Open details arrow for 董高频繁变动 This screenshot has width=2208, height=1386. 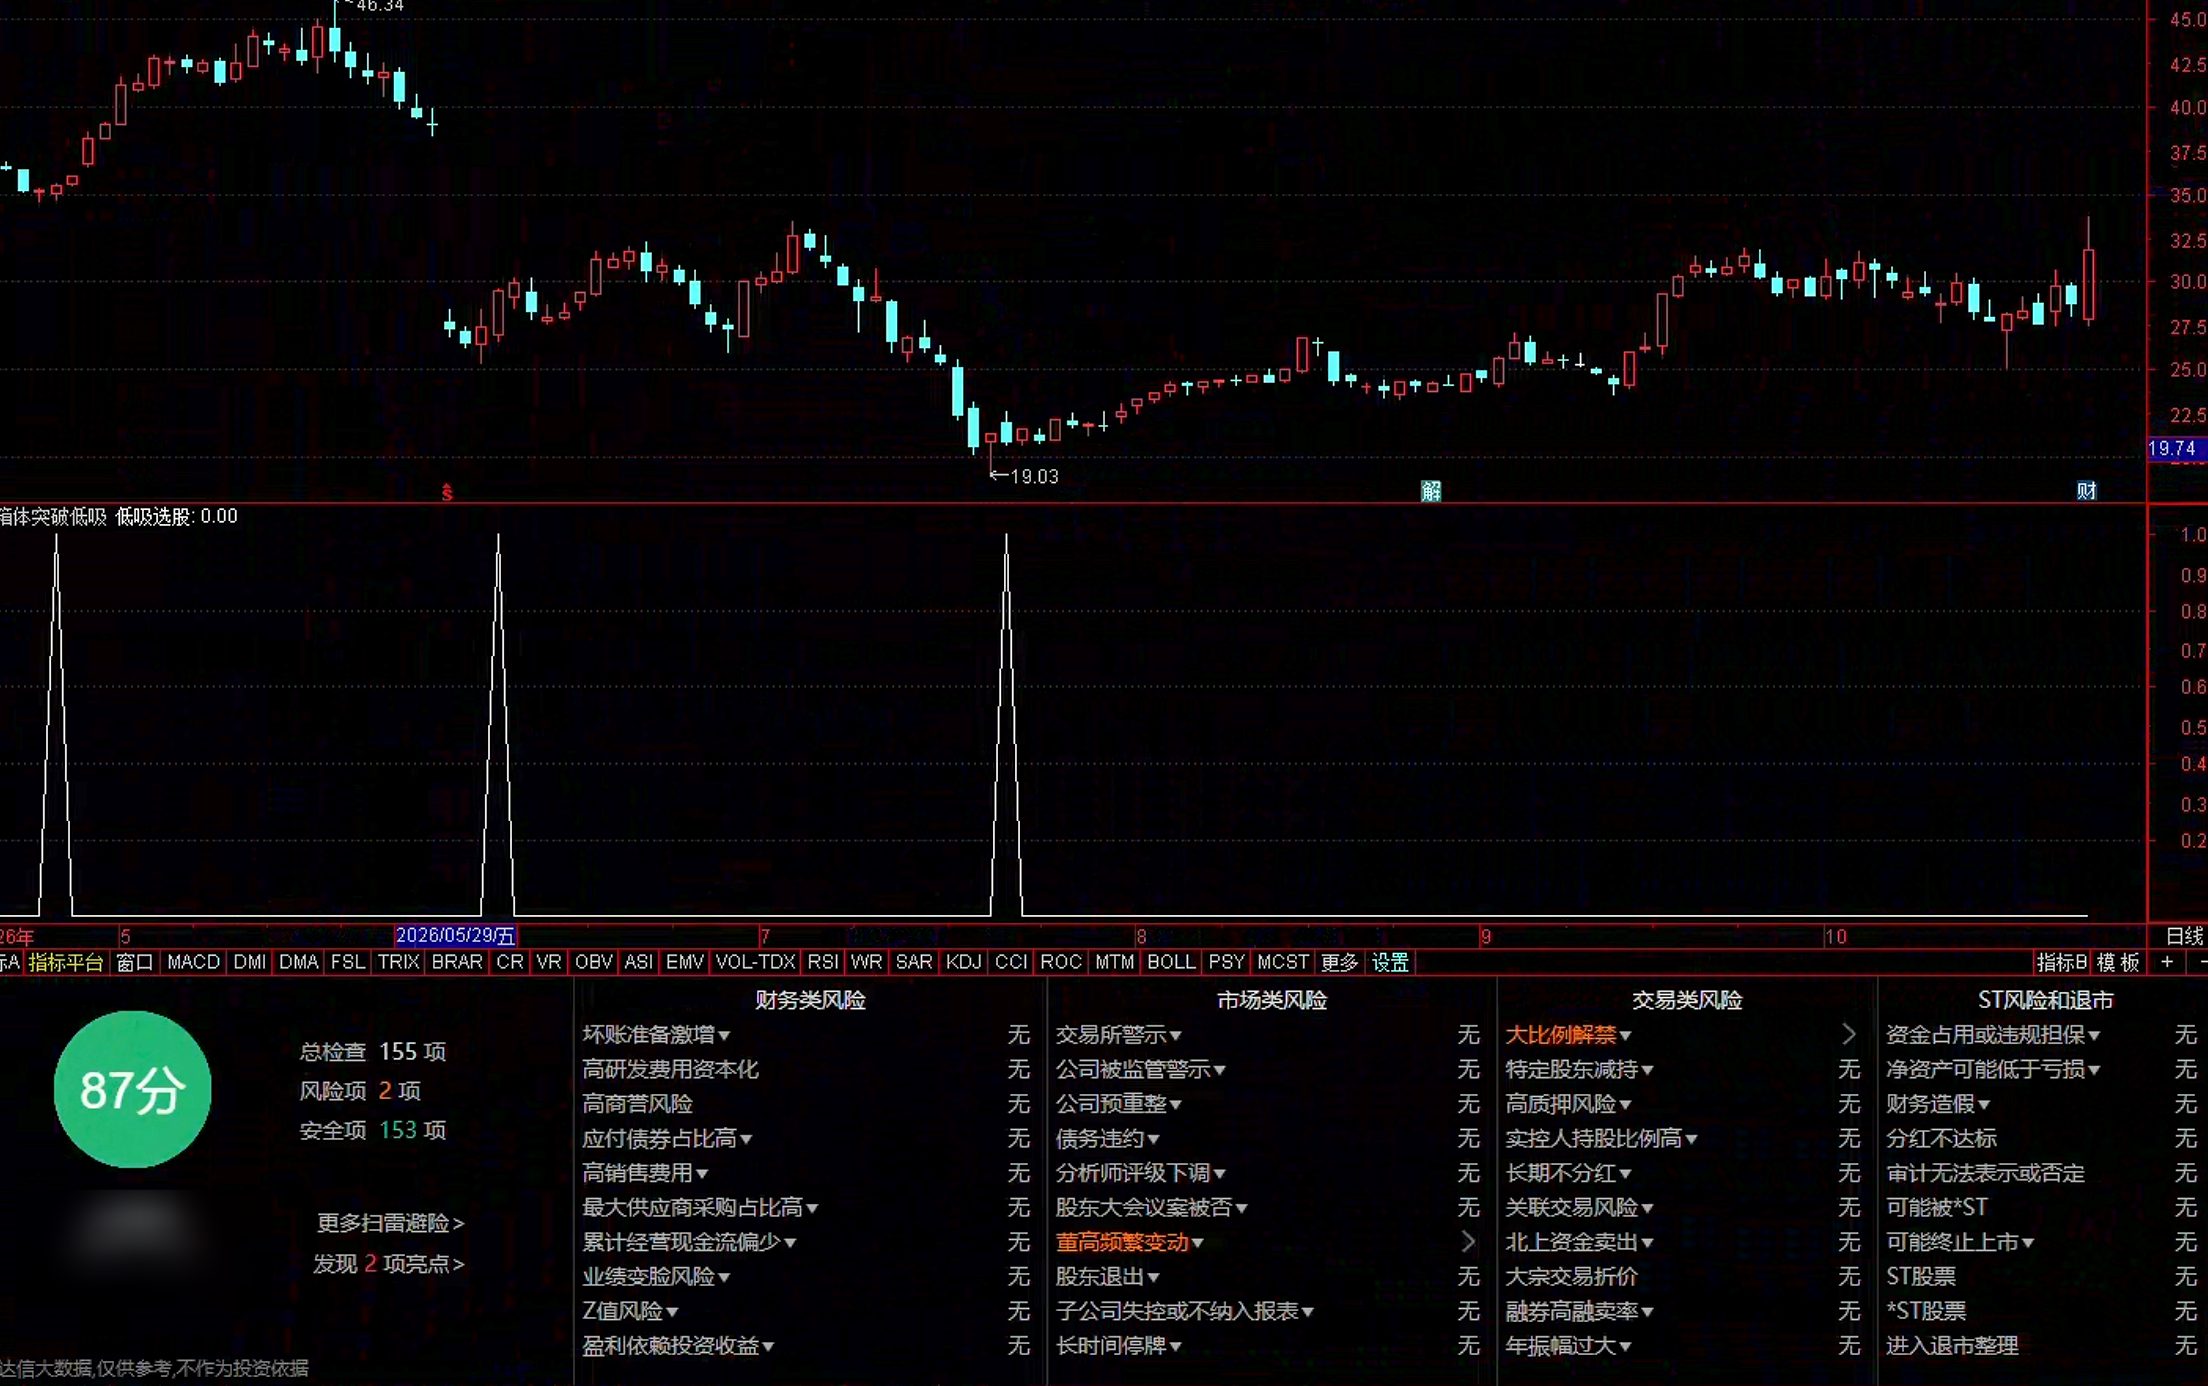coord(1468,1242)
